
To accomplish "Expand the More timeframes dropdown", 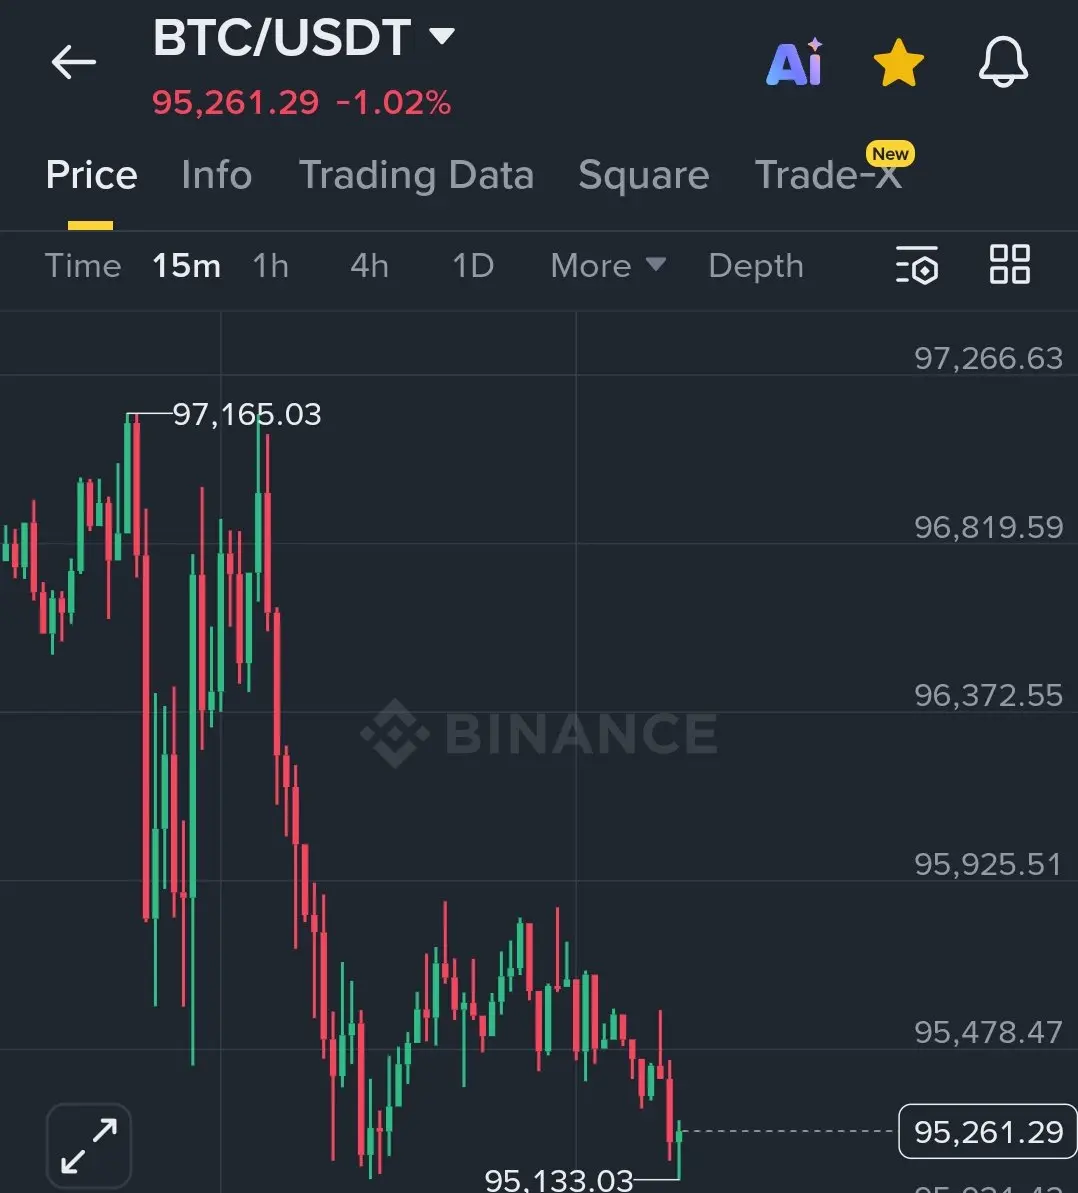I will point(608,266).
